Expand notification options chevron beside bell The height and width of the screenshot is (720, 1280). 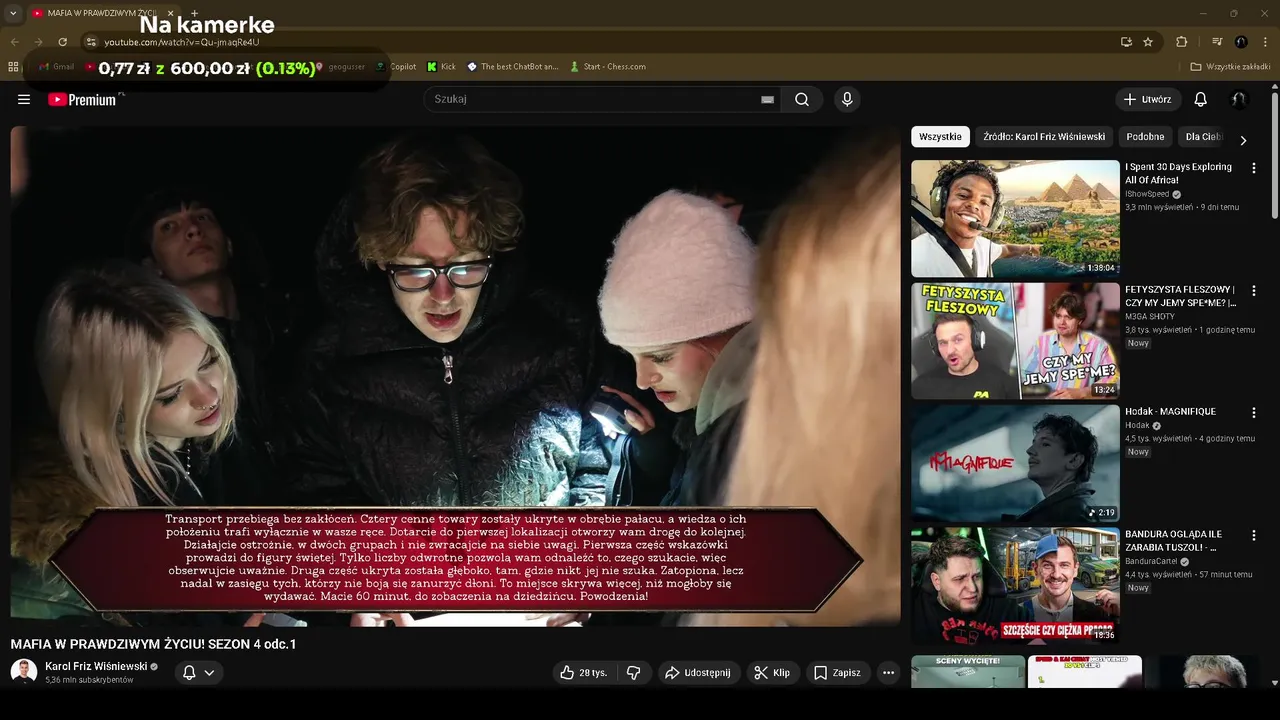[x=209, y=673]
